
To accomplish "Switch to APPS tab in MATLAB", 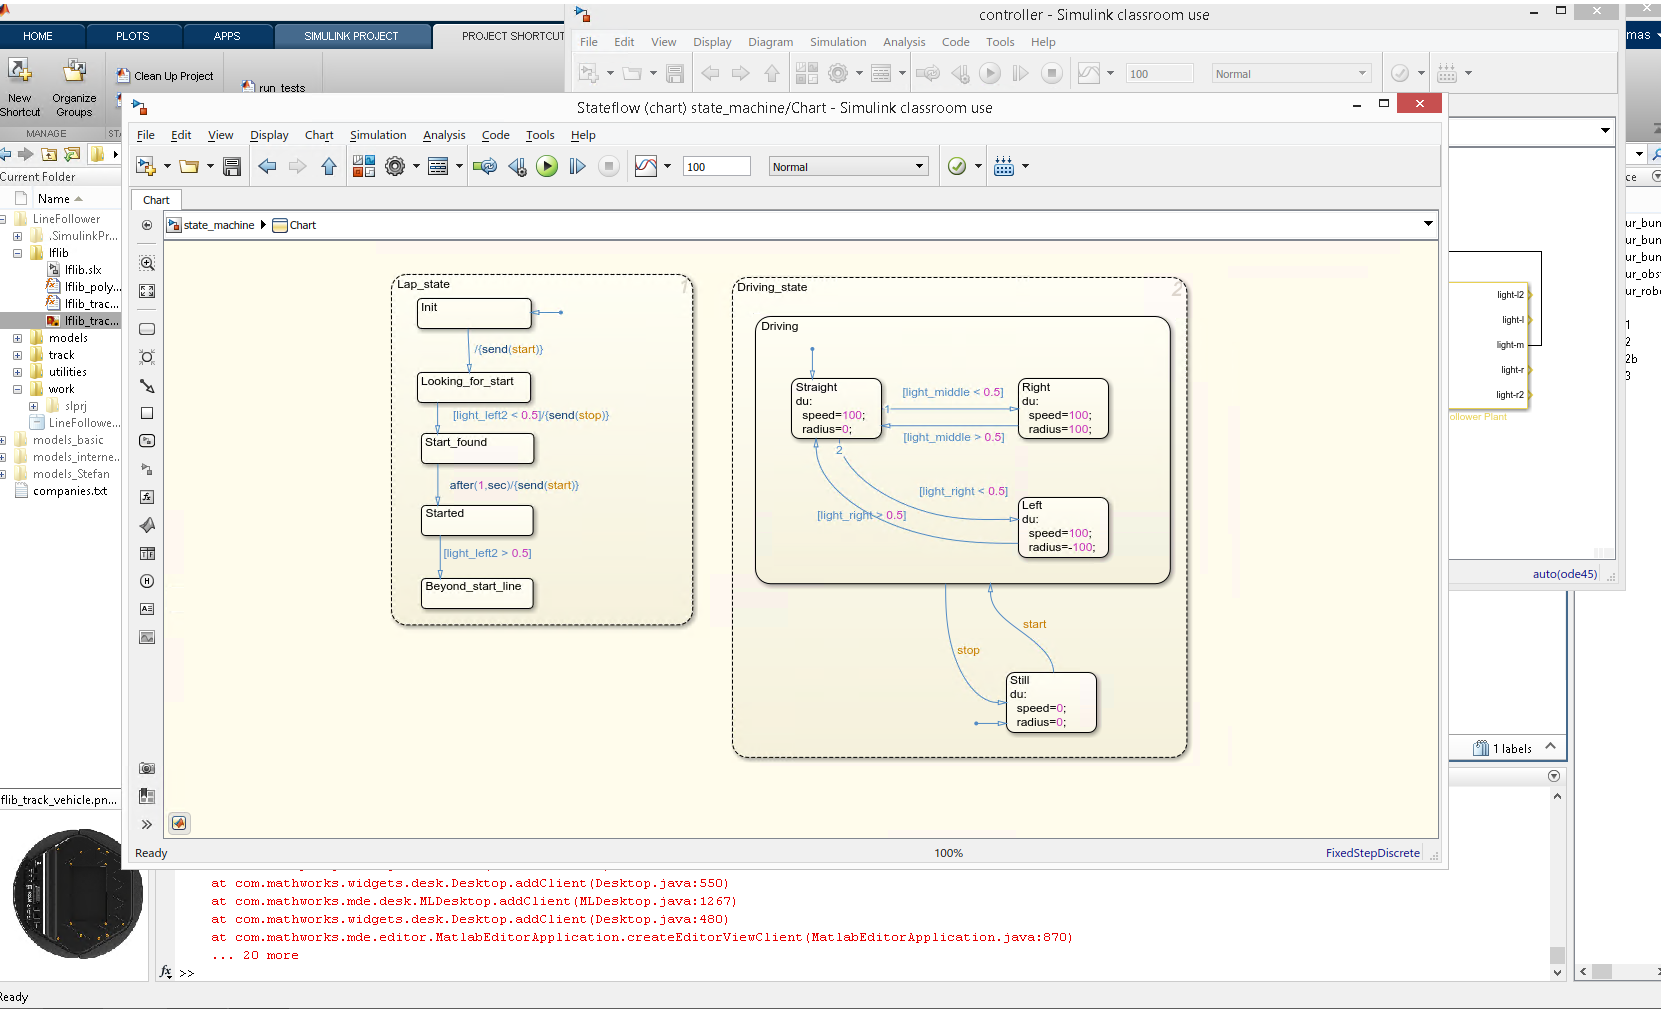I will click(227, 36).
